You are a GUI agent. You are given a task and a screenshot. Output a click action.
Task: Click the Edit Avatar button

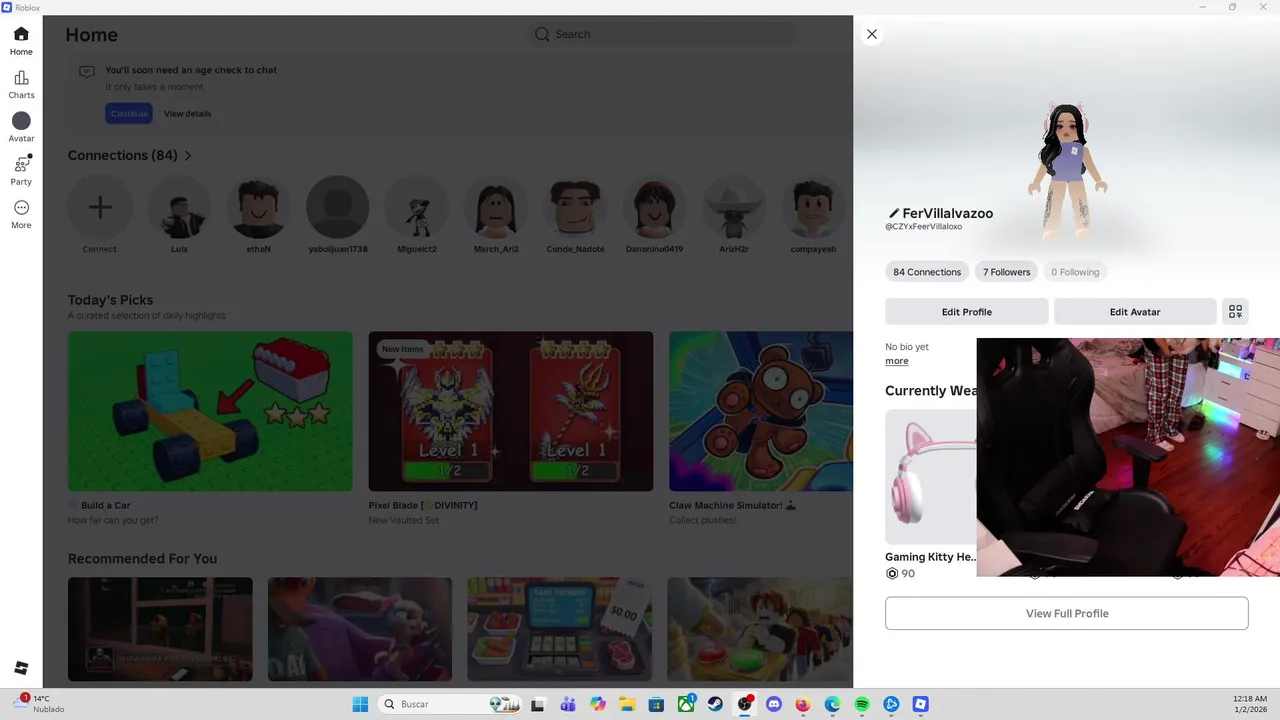point(1135,312)
